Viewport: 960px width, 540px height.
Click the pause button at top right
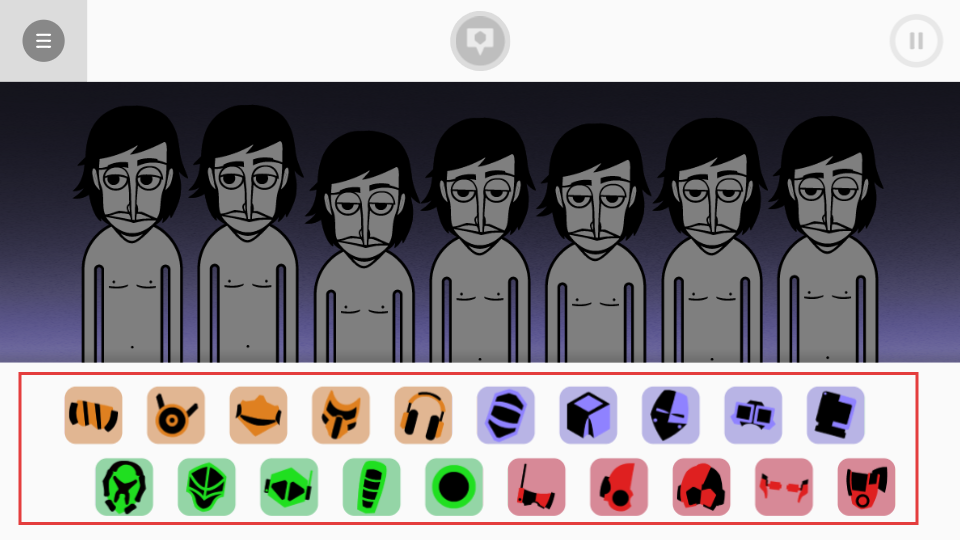click(916, 41)
